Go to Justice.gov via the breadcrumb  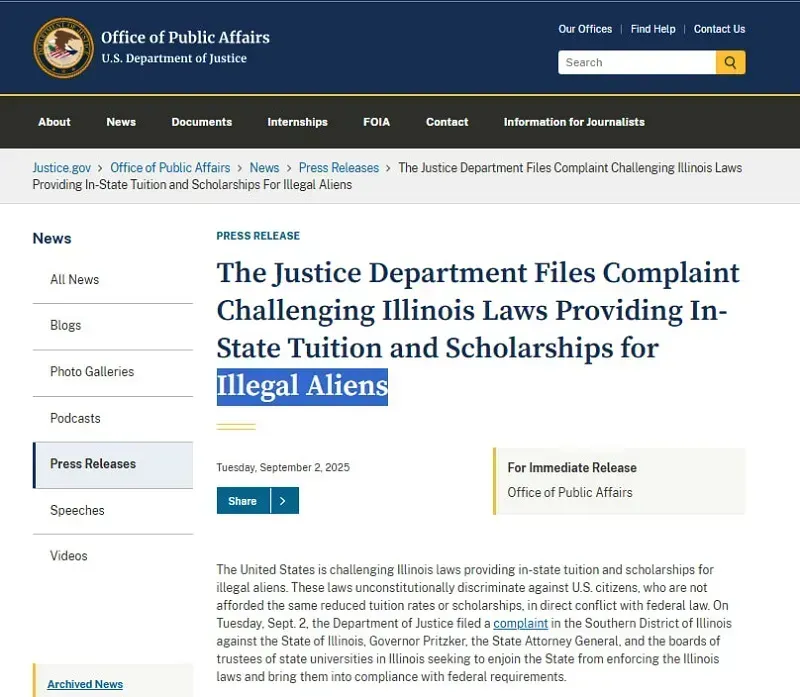[61, 167]
